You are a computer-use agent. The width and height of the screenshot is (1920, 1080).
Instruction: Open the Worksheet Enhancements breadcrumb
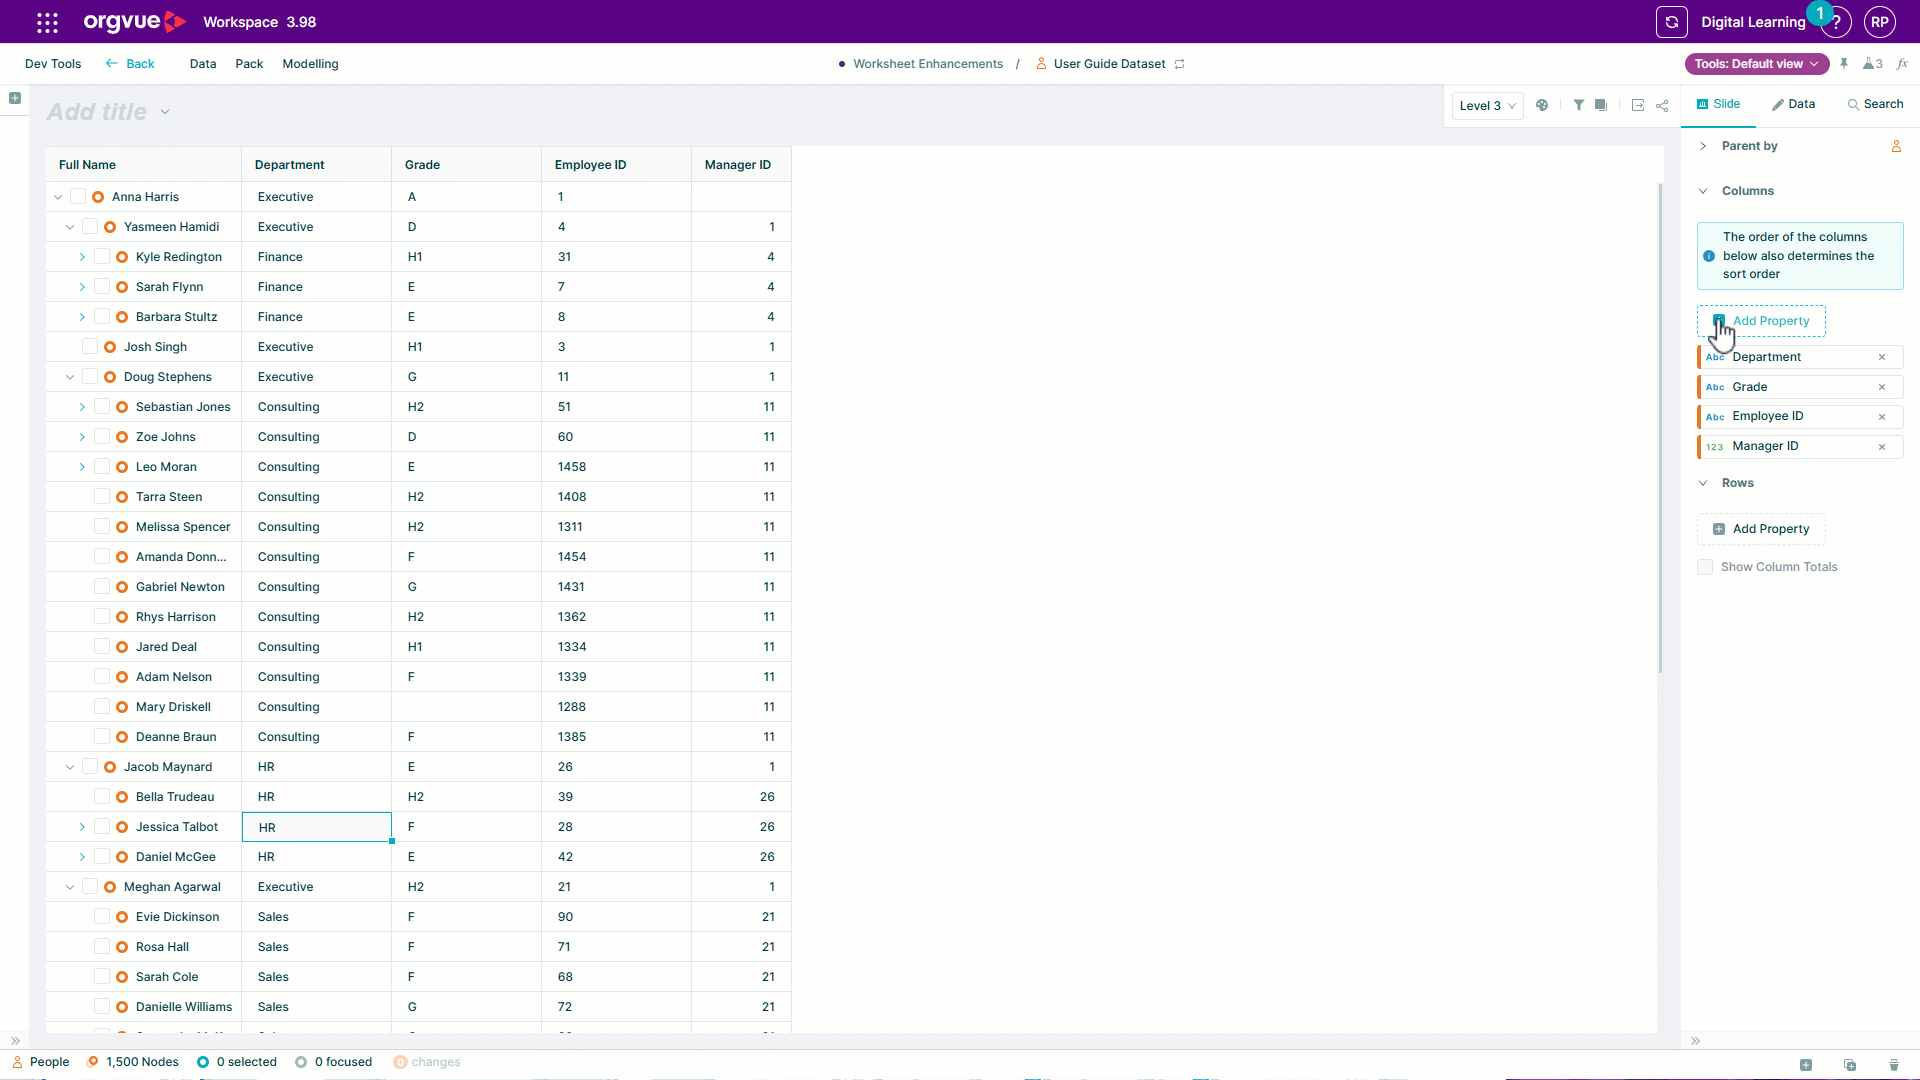pos(927,64)
